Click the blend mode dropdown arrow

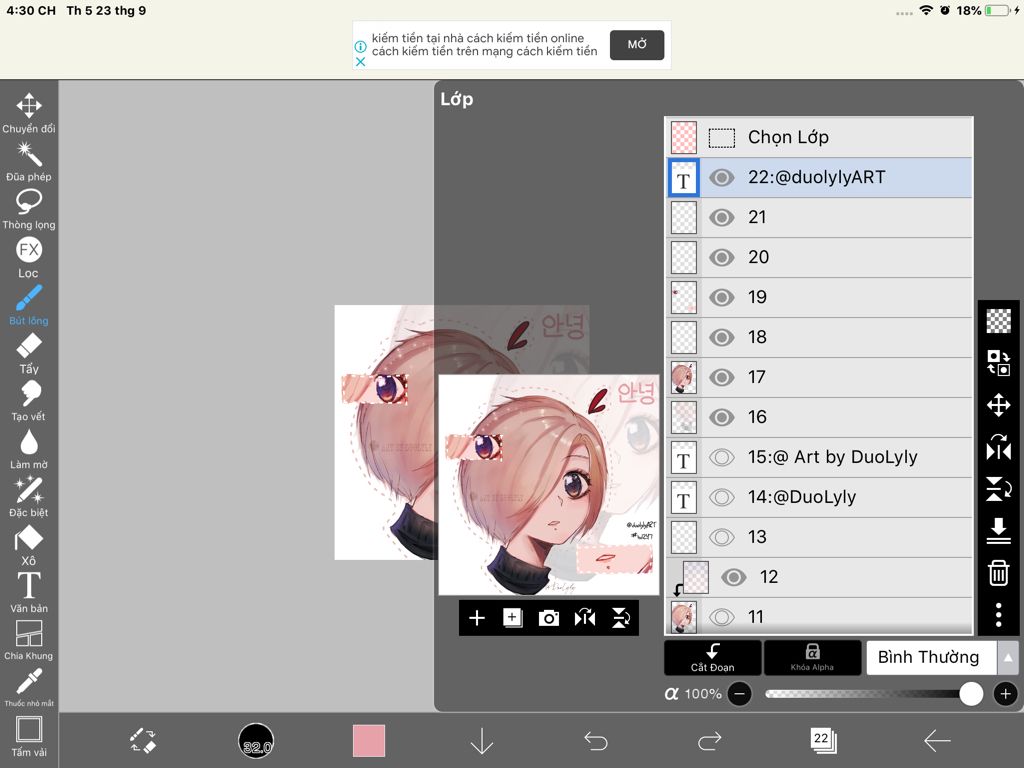pos(1008,658)
